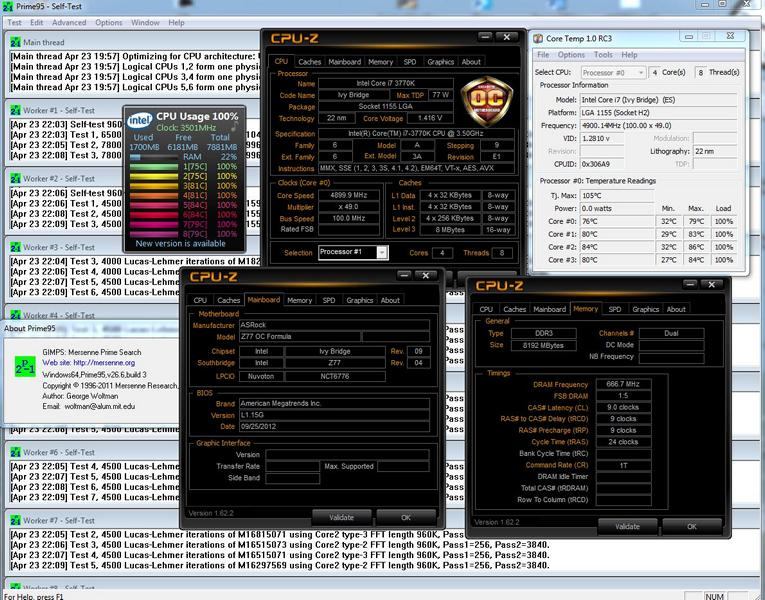Open the Options menu in Core Temp
The image size is (765, 600).
click(x=571, y=55)
